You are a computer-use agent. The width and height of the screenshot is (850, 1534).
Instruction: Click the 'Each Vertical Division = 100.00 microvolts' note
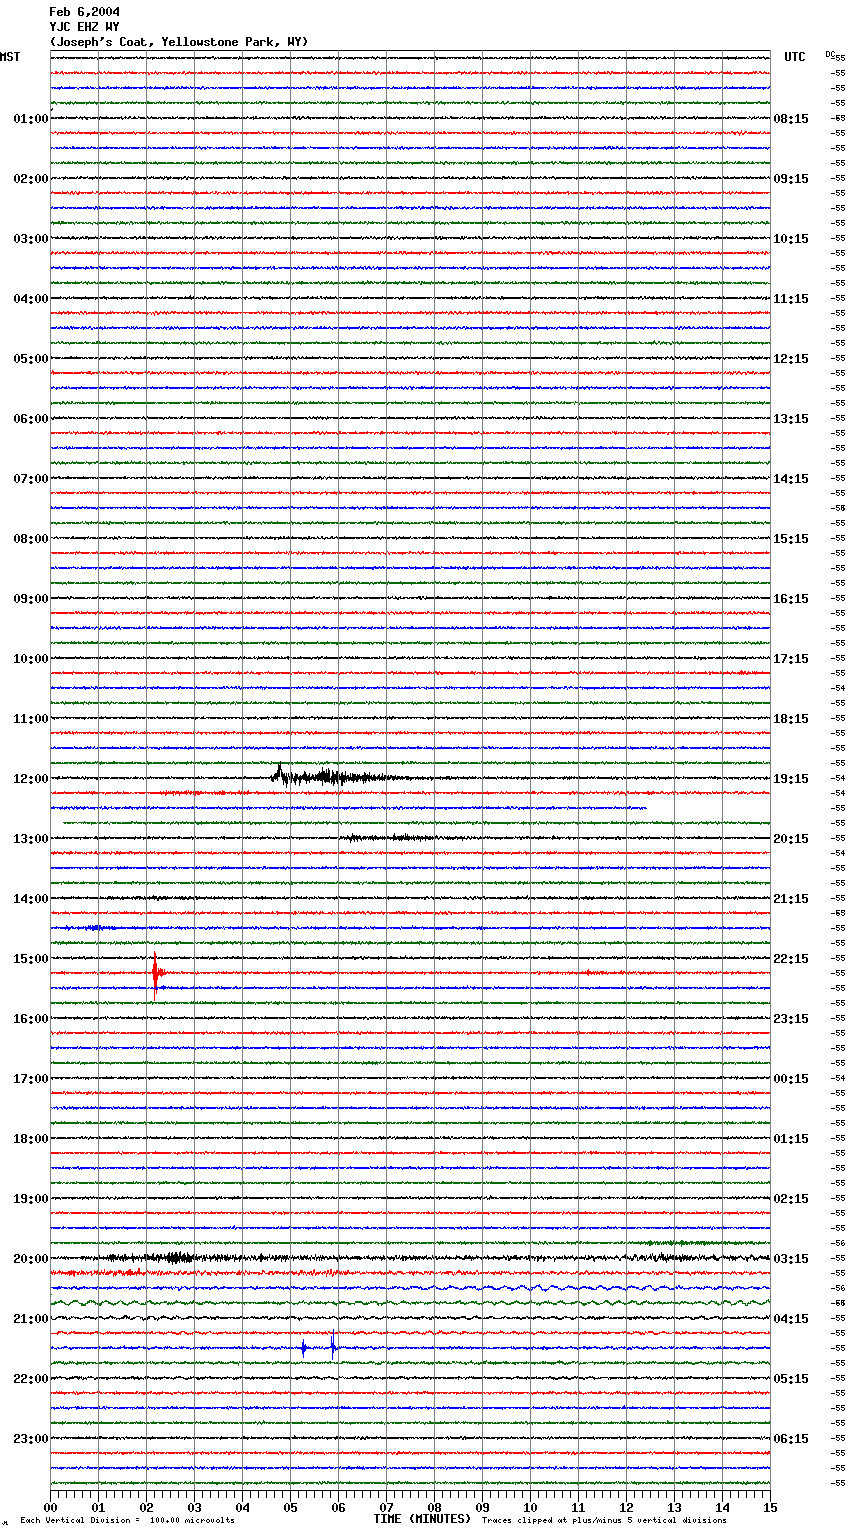128,1520
